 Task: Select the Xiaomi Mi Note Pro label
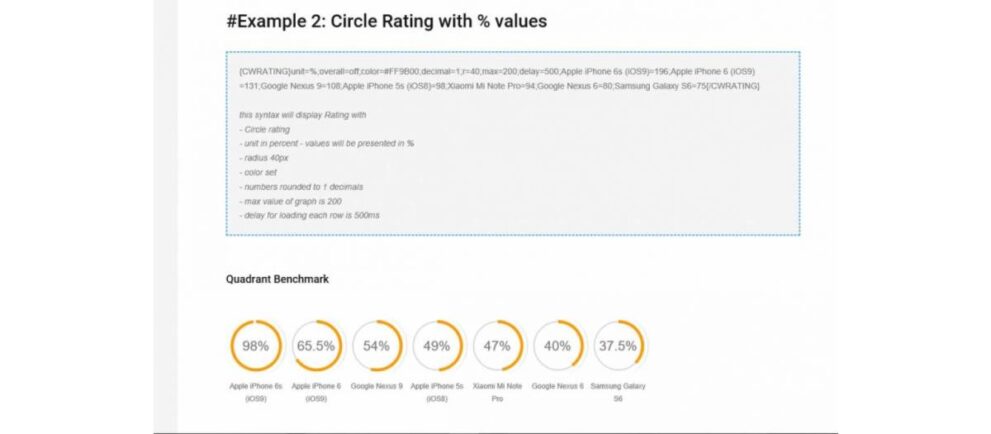[497, 392]
